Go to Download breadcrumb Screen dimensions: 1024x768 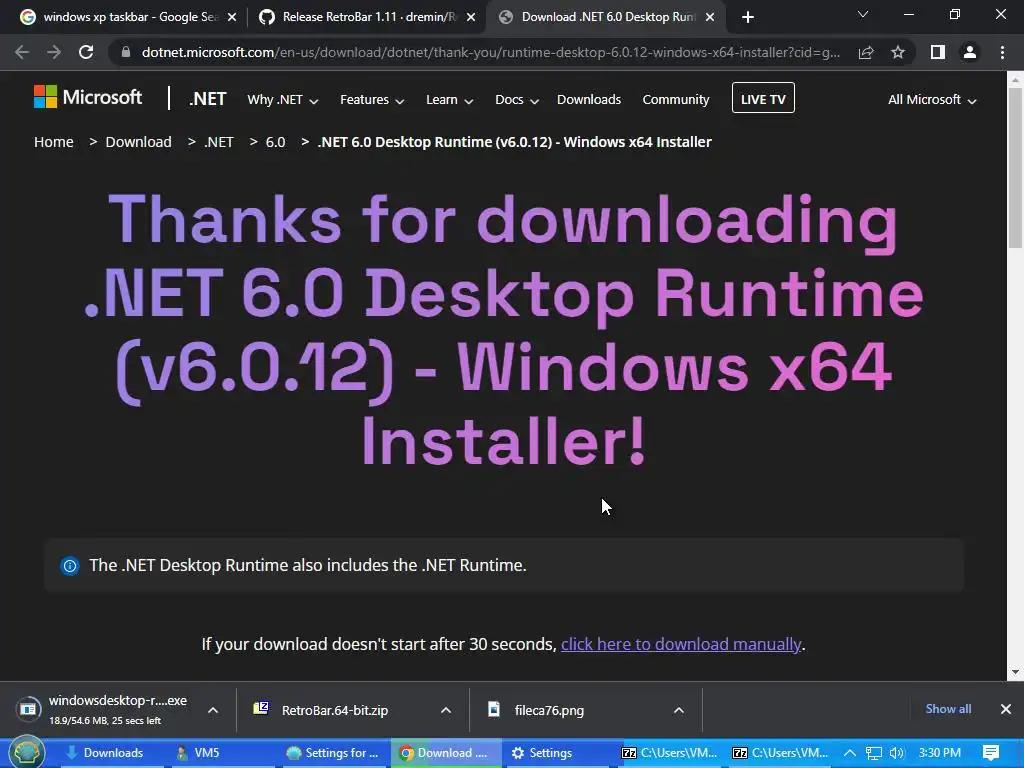point(138,142)
